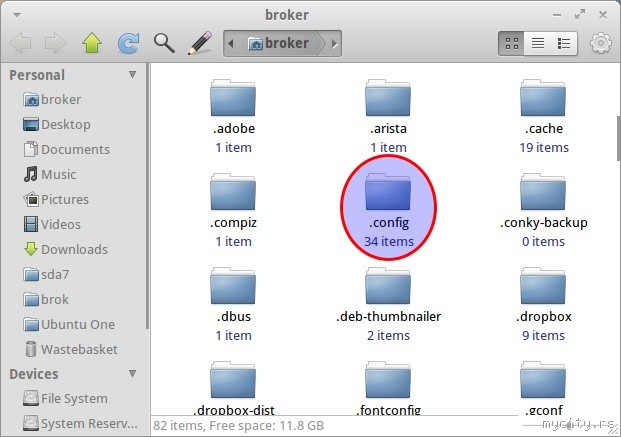Select the .dropbox folder icon
Image resolution: width=621 pixels, height=437 pixels.
tap(543, 286)
